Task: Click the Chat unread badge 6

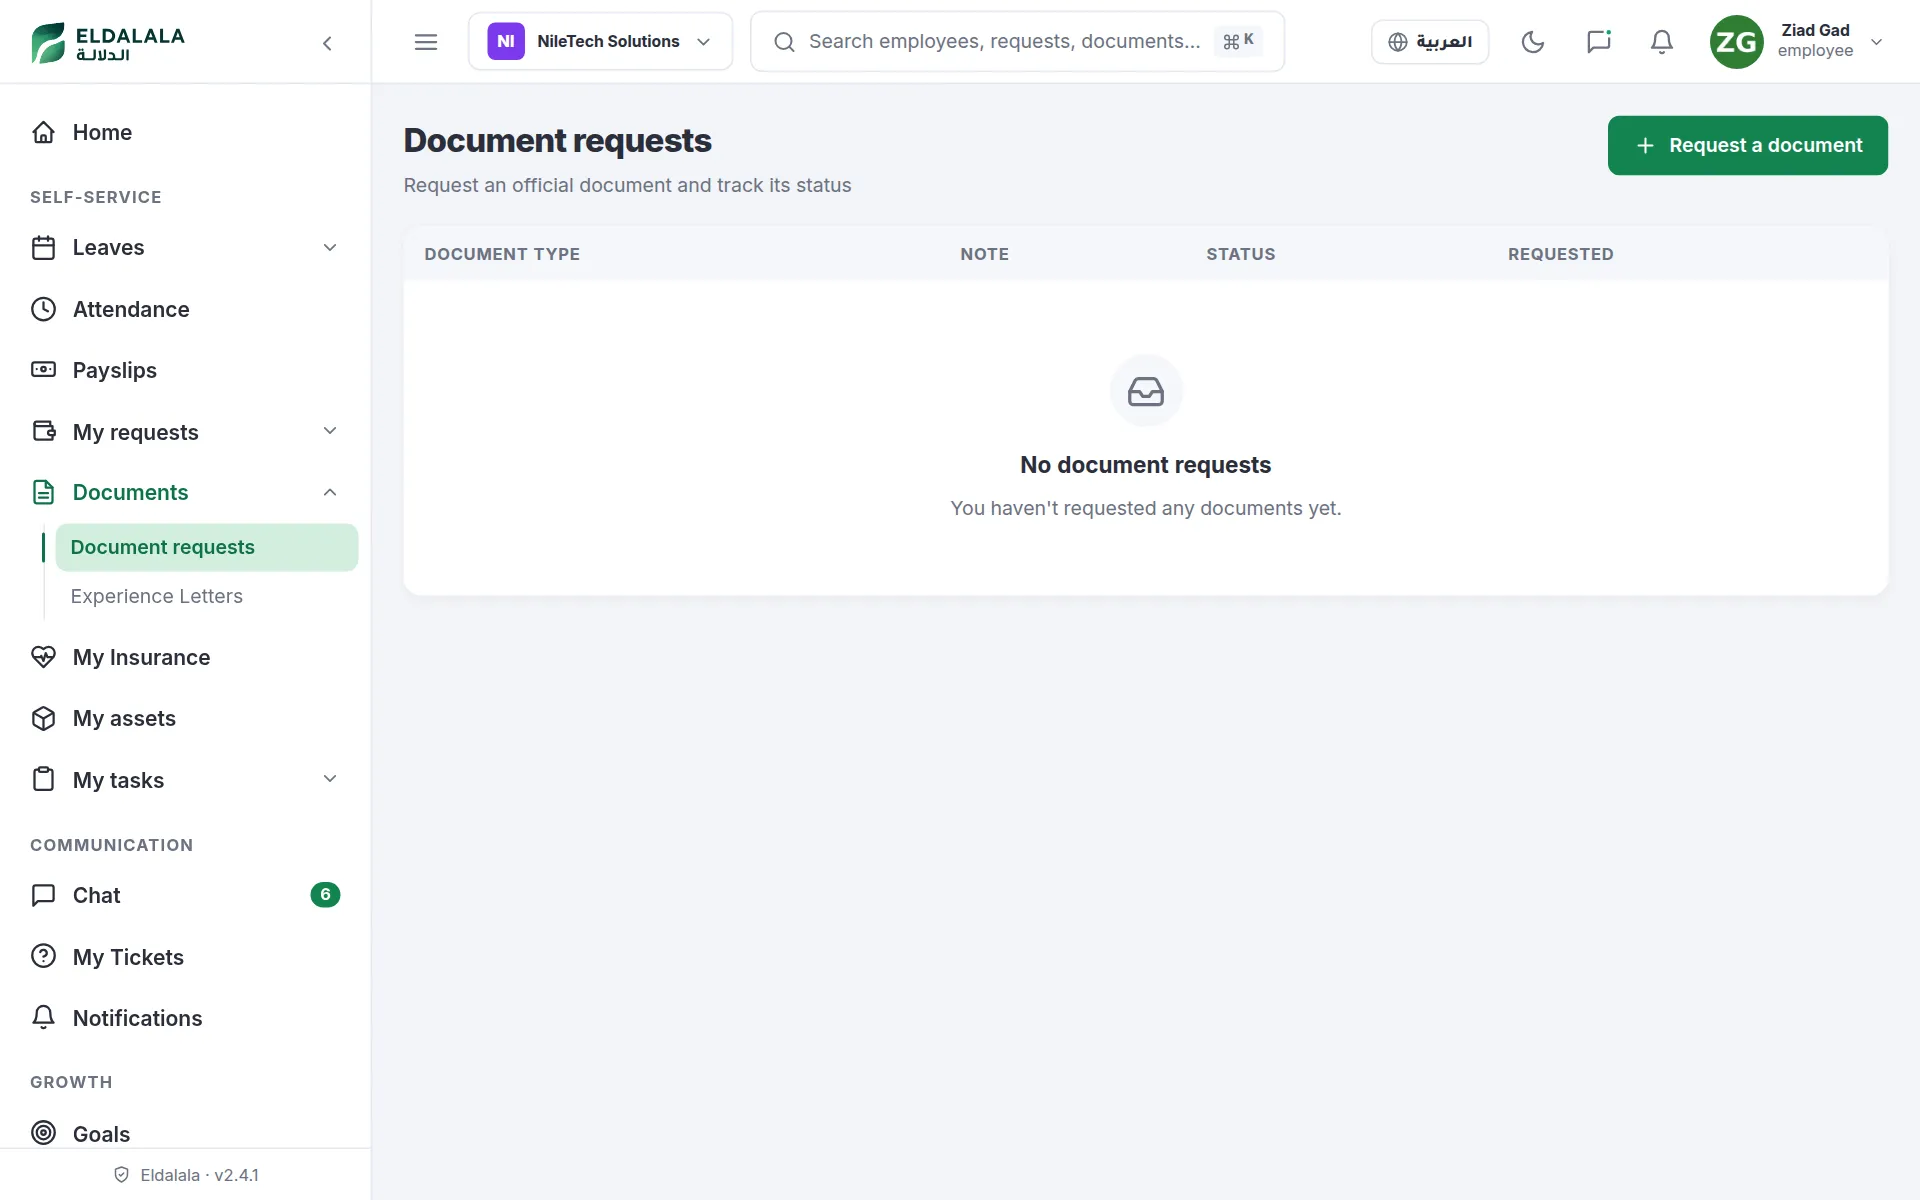Action: pos(325,895)
